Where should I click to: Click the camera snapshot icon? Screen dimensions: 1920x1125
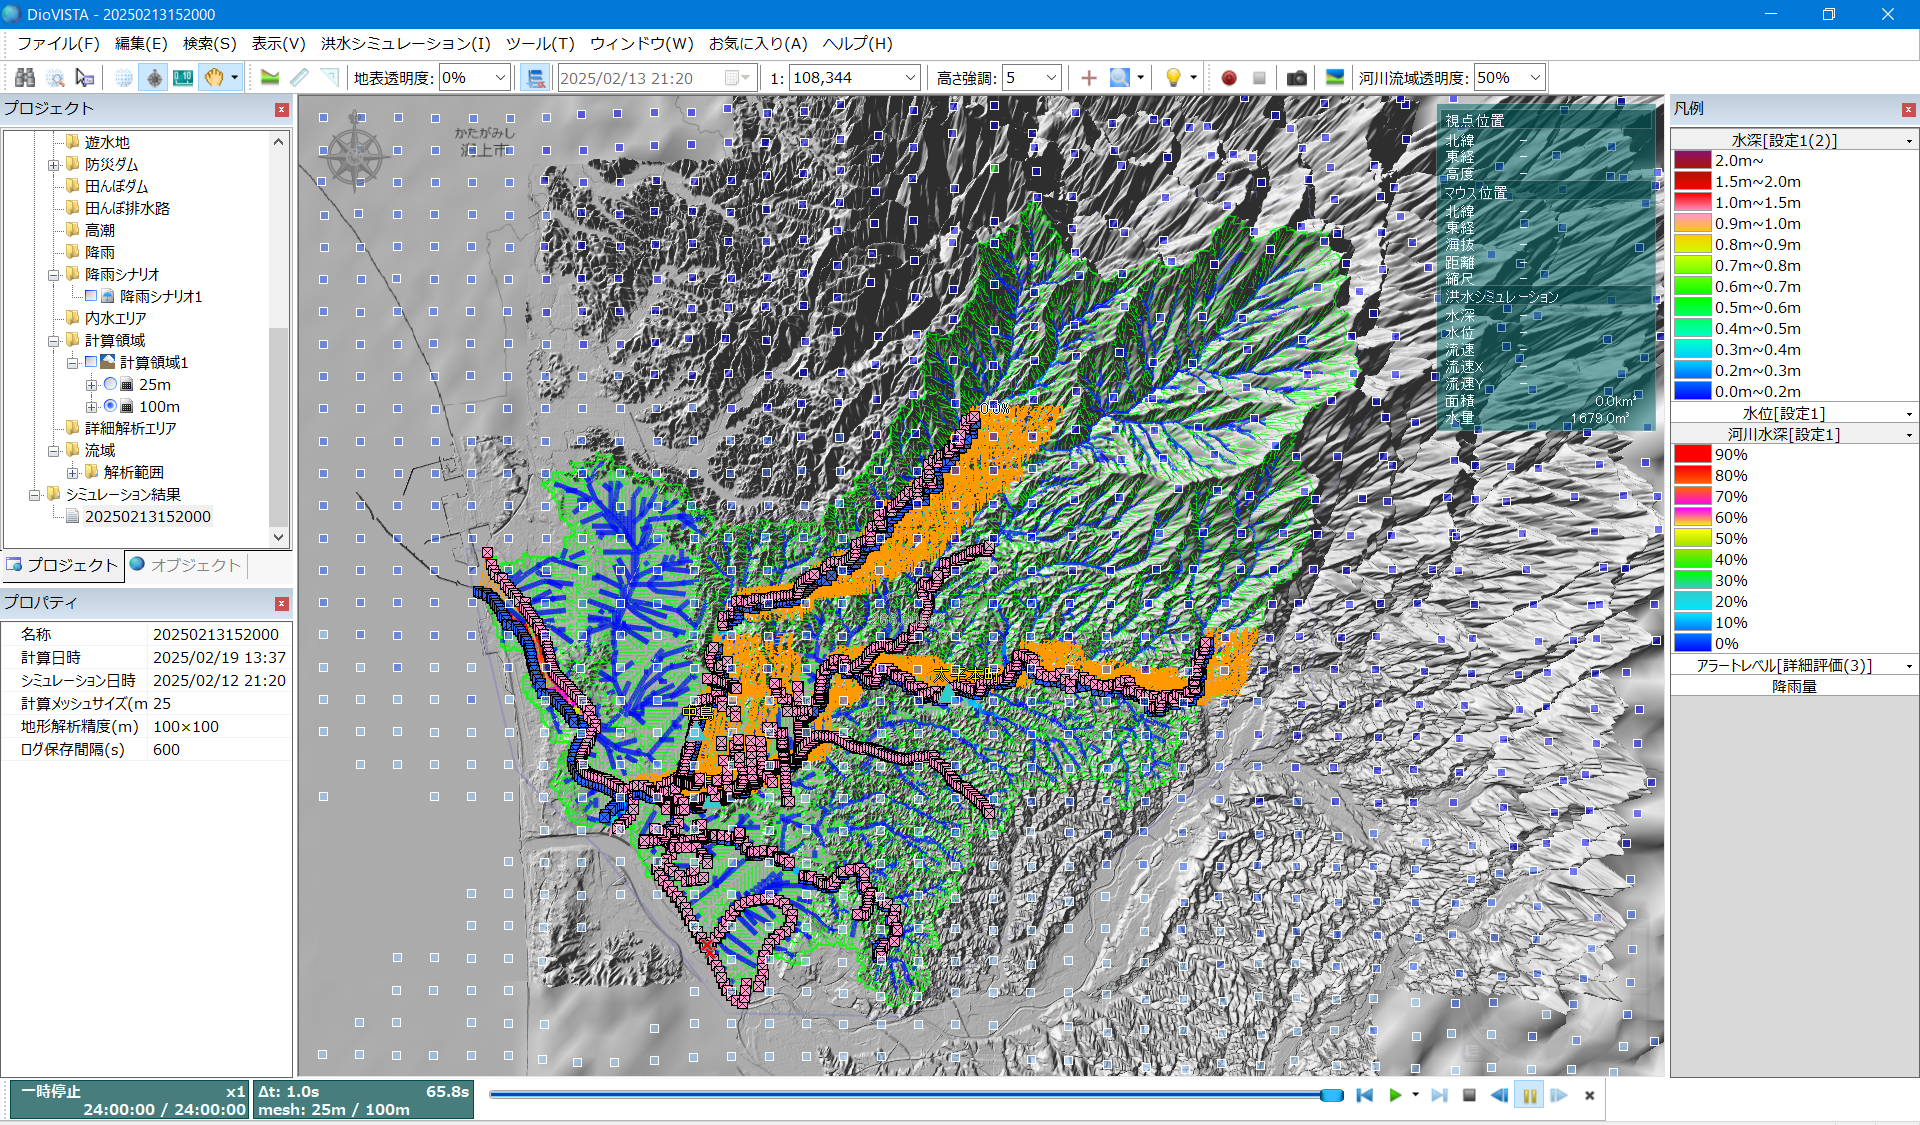pos(1297,78)
